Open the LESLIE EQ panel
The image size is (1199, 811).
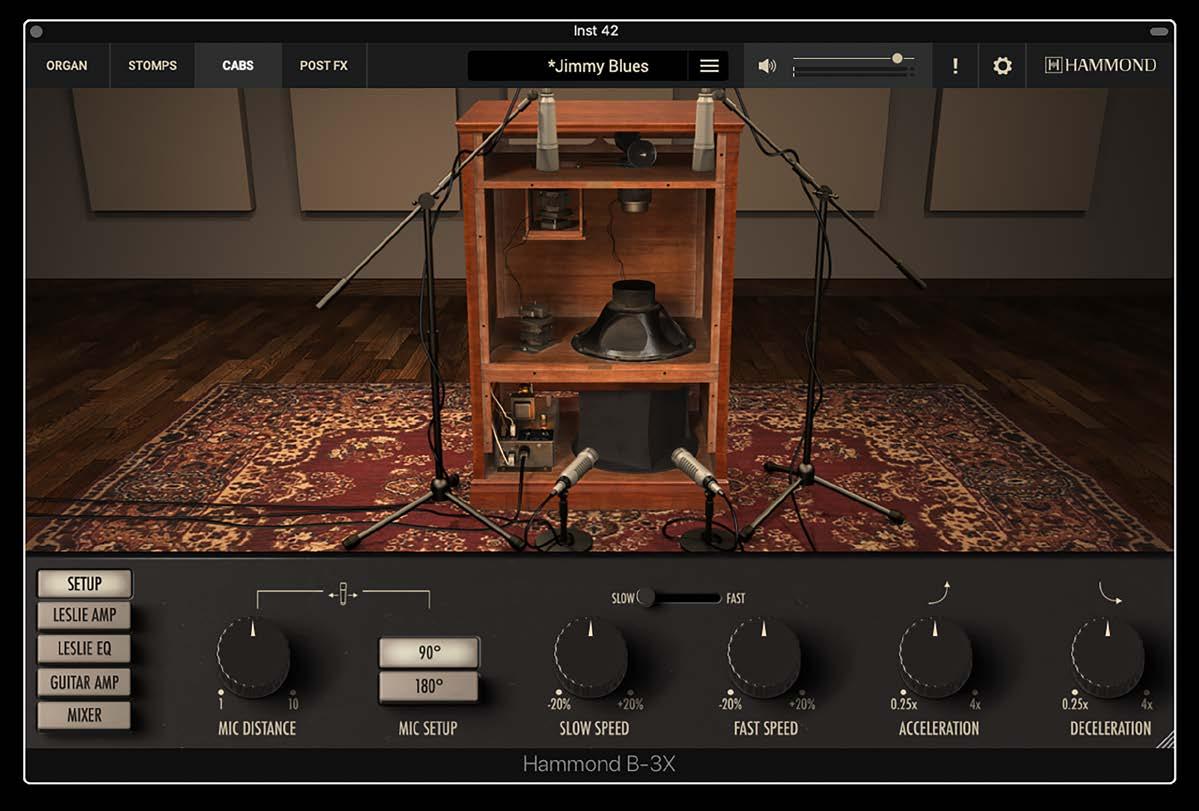[x=84, y=649]
